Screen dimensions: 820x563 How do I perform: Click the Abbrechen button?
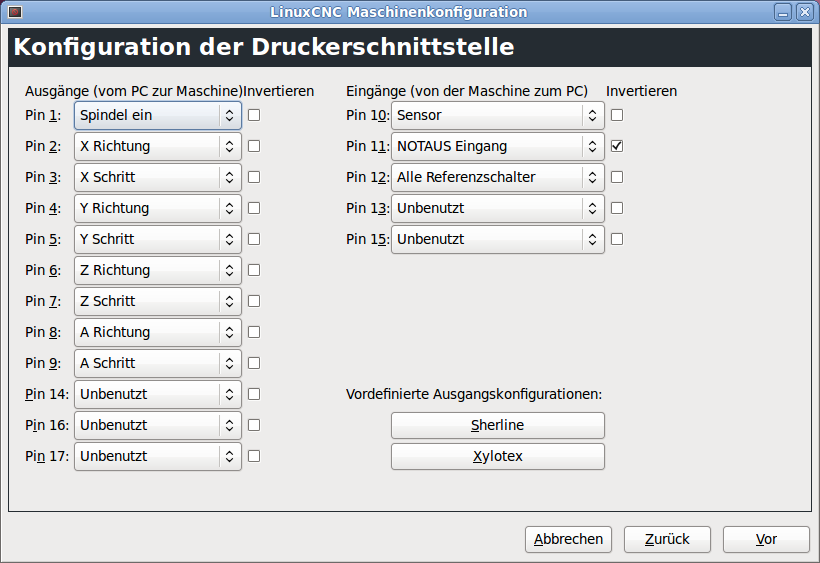pyautogui.click(x=568, y=539)
